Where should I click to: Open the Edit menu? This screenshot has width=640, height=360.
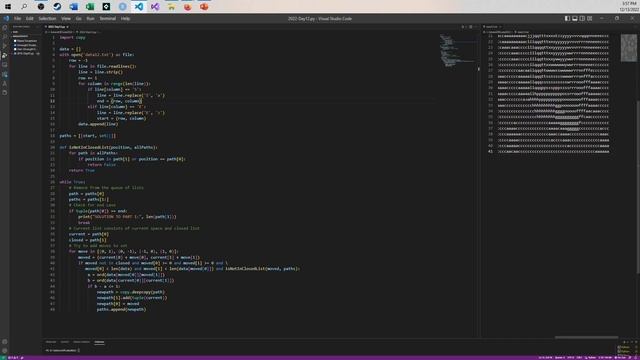29,18
